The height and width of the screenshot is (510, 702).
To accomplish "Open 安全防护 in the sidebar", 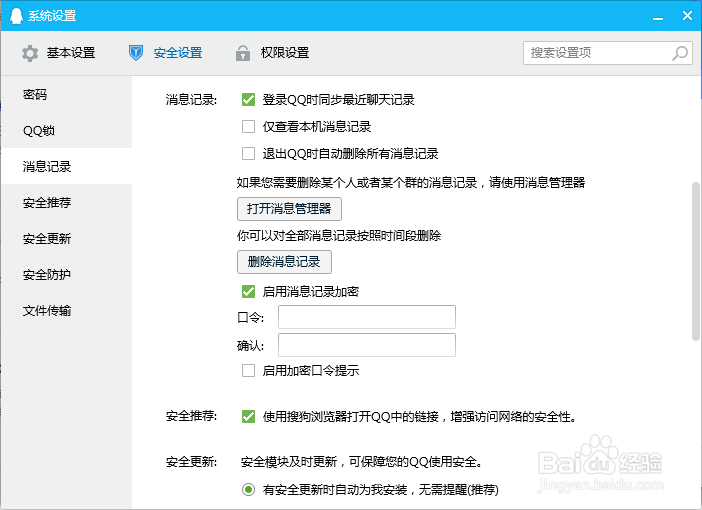I will pyautogui.click(x=67, y=274).
